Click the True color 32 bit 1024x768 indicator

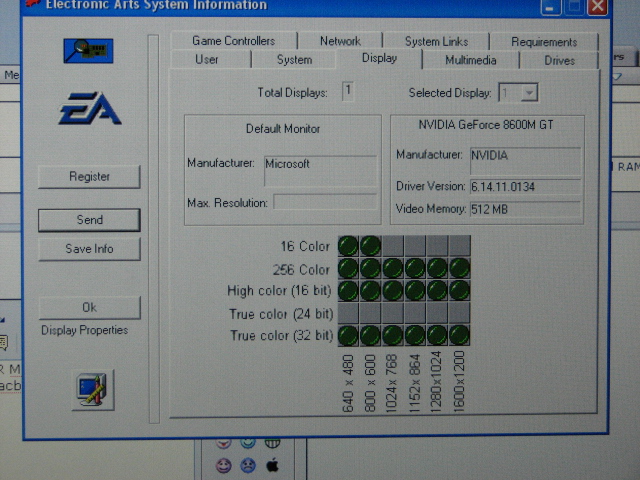393,336
